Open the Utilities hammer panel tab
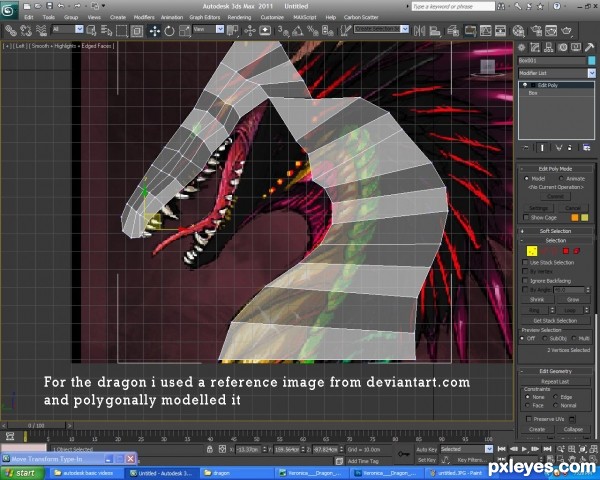Image resolution: width=600 pixels, height=480 pixels. [x=589, y=47]
